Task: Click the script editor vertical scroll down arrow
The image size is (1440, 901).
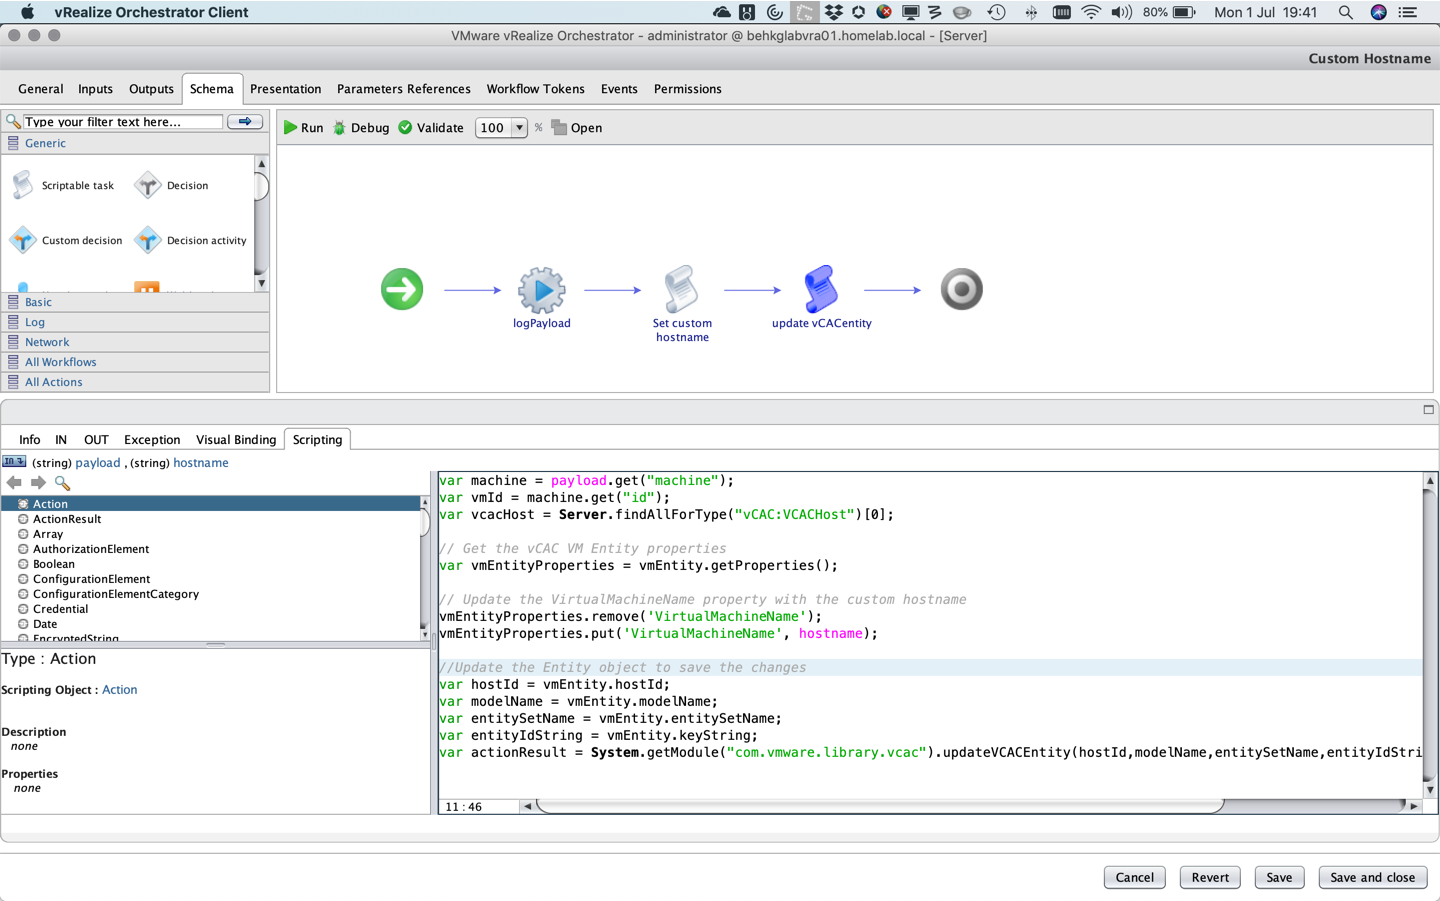Action: click(1430, 790)
